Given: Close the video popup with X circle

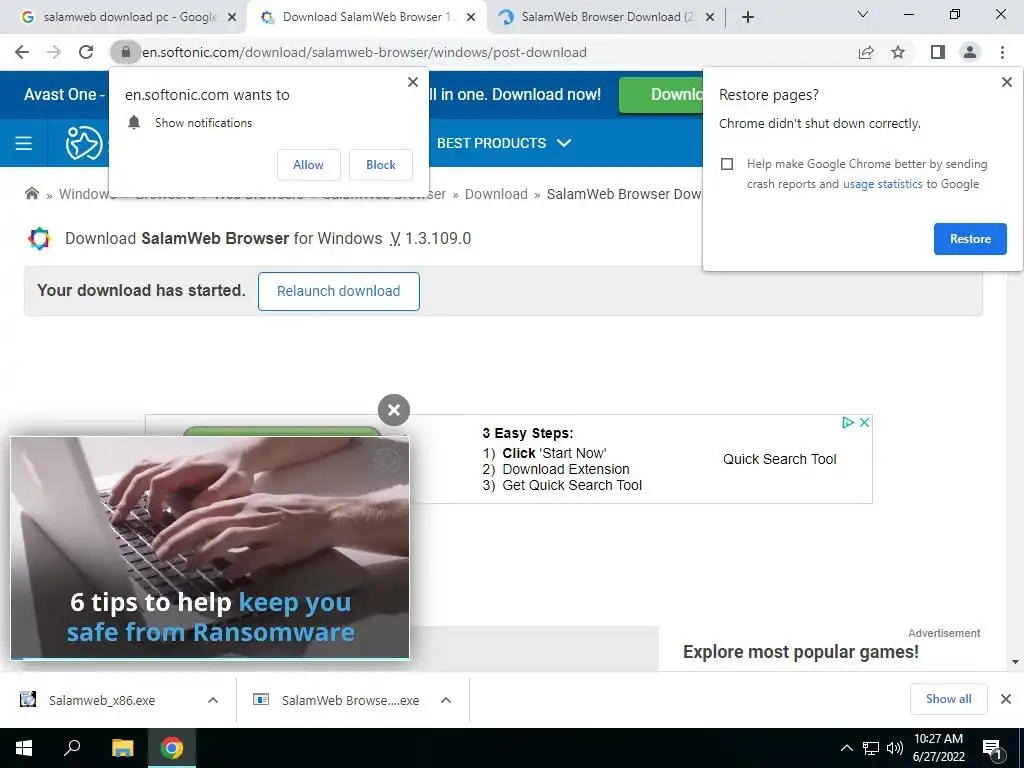Looking at the screenshot, I should tap(394, 410).
